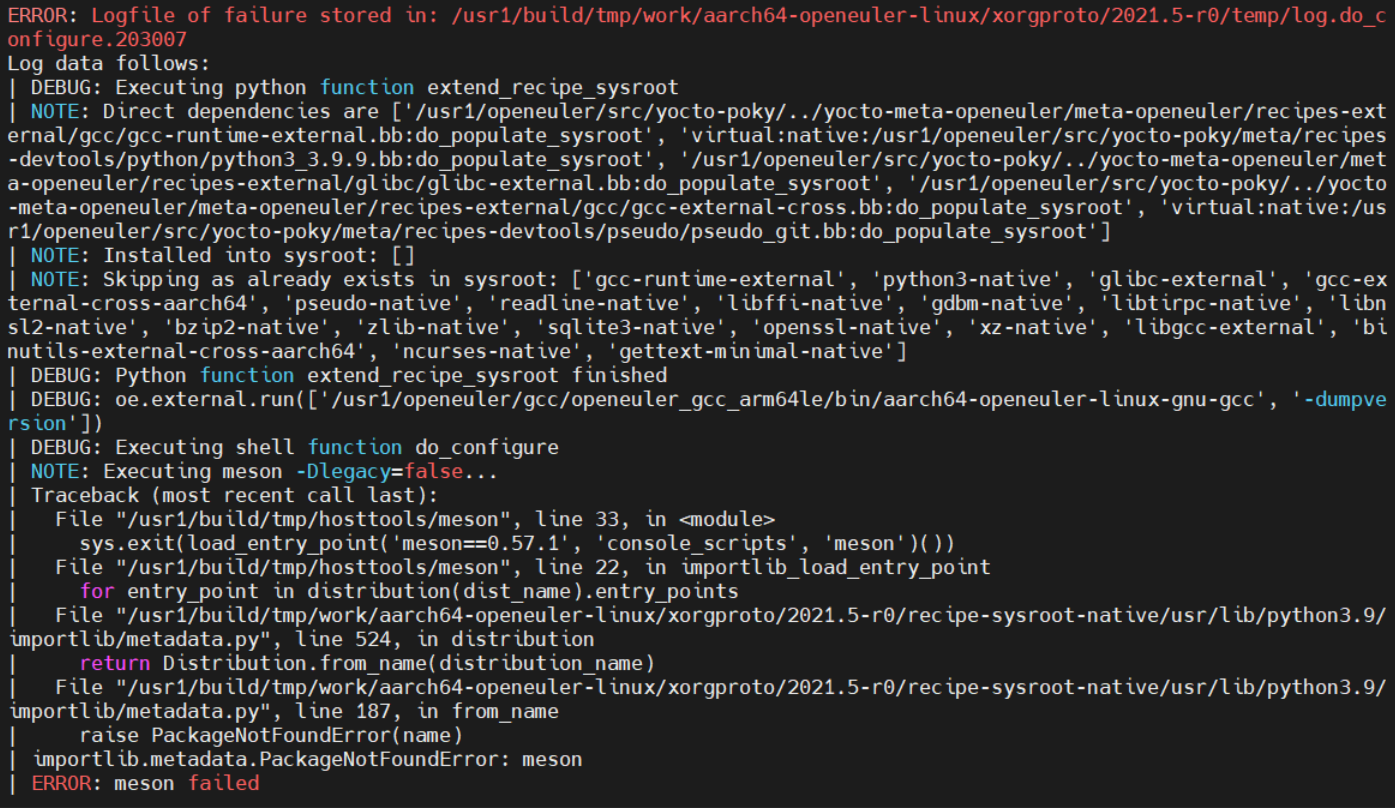Click 'Executing shell function do_configure' line
Image resolution: width=1395 pixels, height=808 pixels.
point(337,447)
